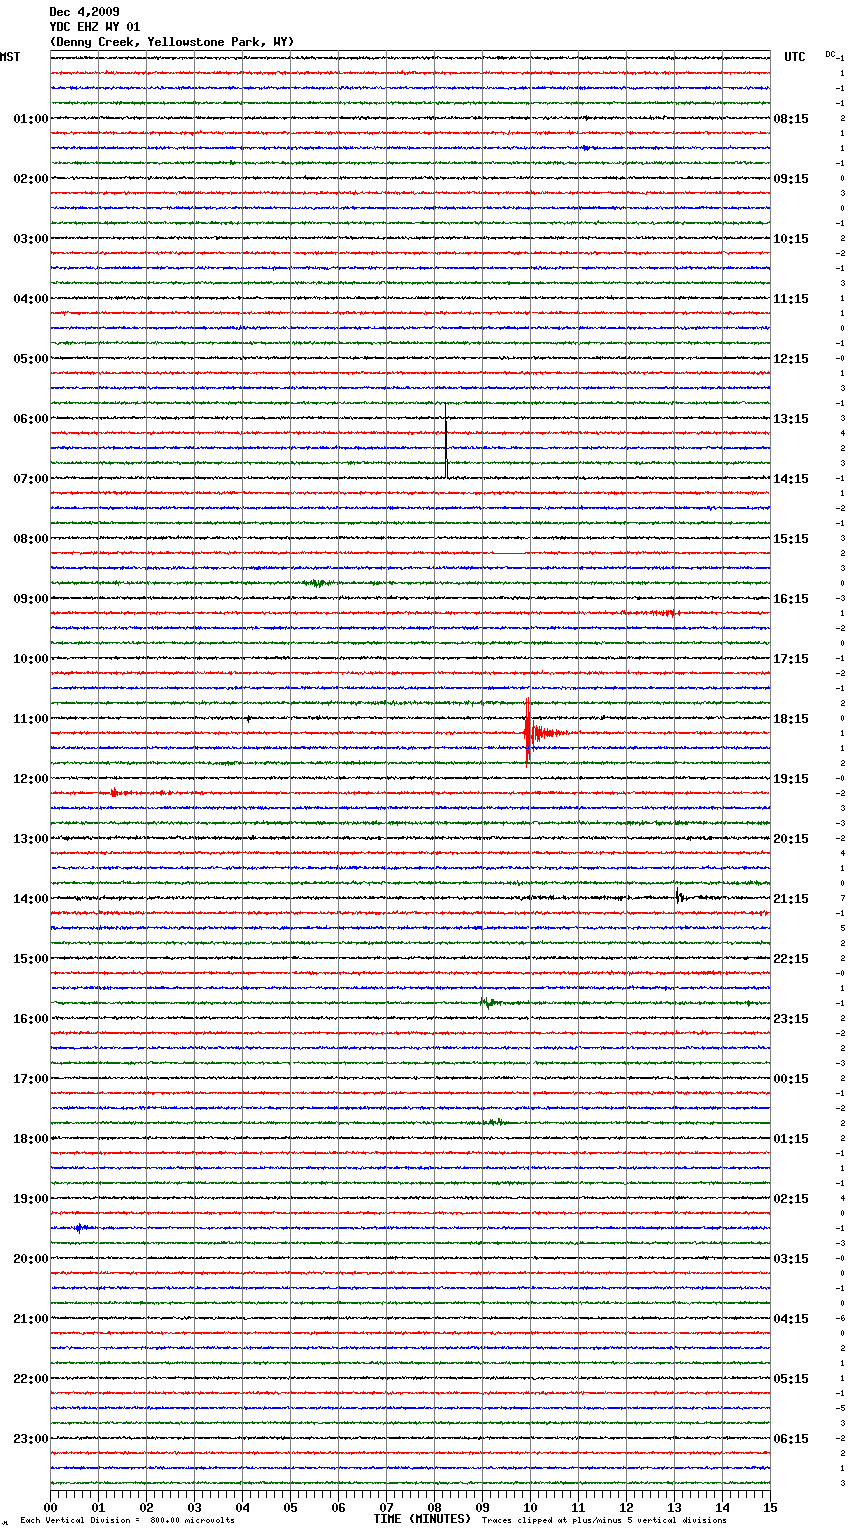Image resolution: width=850 pixels, height=1534 pixels.
Task: Click the '17:15' UTC time label
Action: (791, 659)
